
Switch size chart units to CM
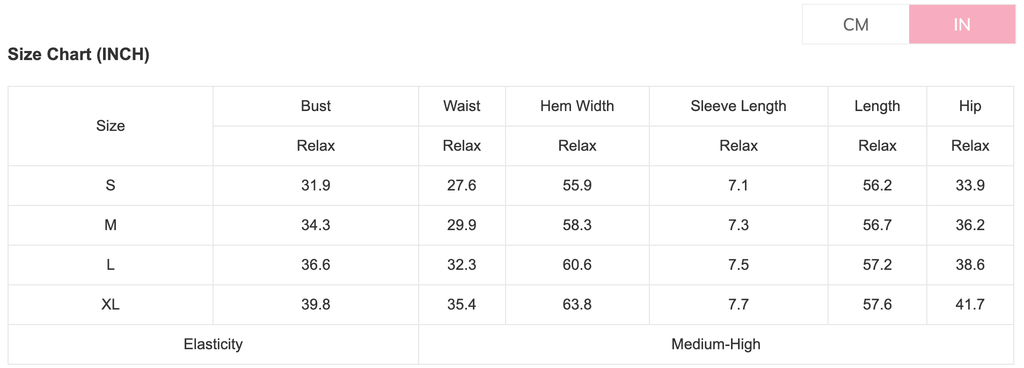pos(856,25)
